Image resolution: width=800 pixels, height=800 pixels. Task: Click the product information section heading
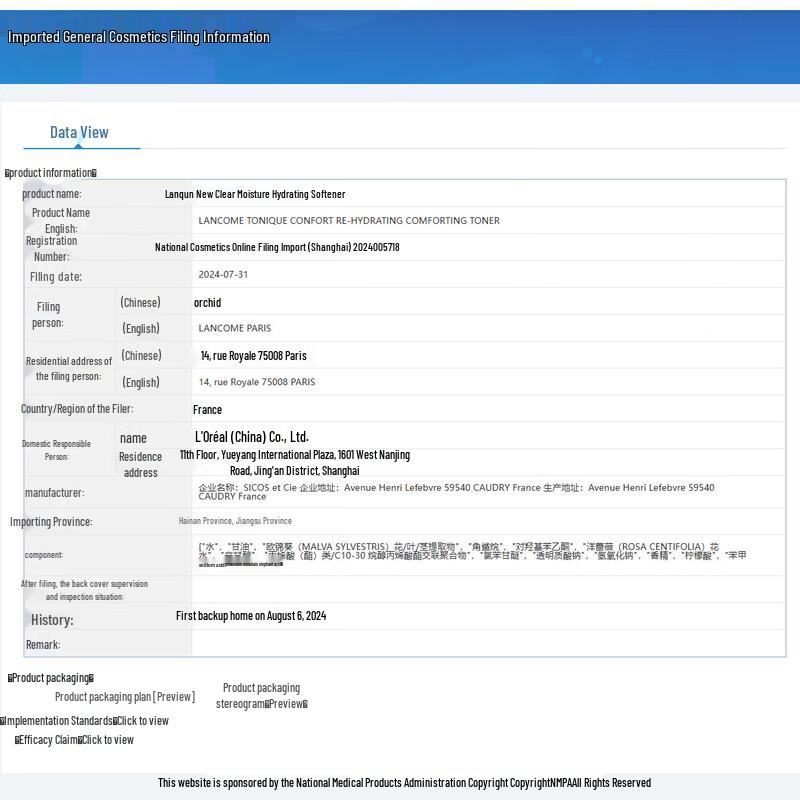tap(51, 173)
